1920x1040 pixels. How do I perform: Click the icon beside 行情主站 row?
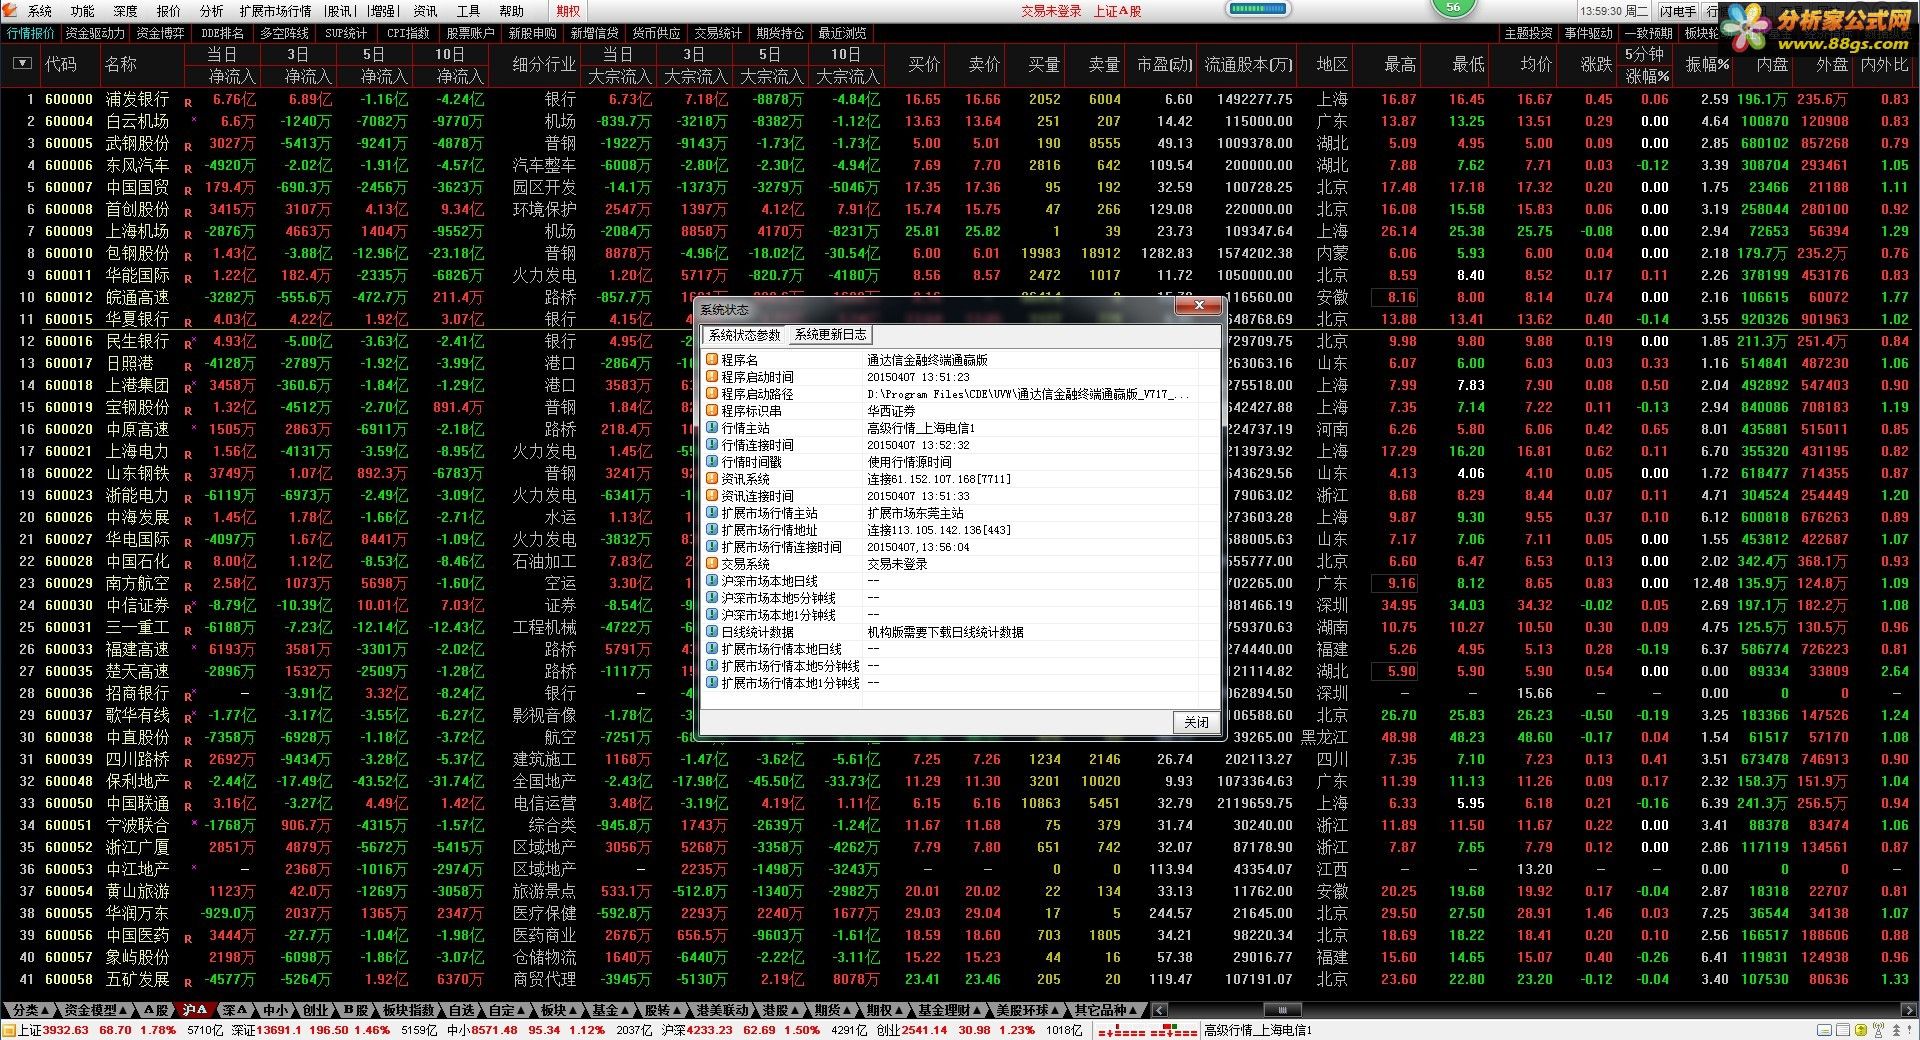712,428
